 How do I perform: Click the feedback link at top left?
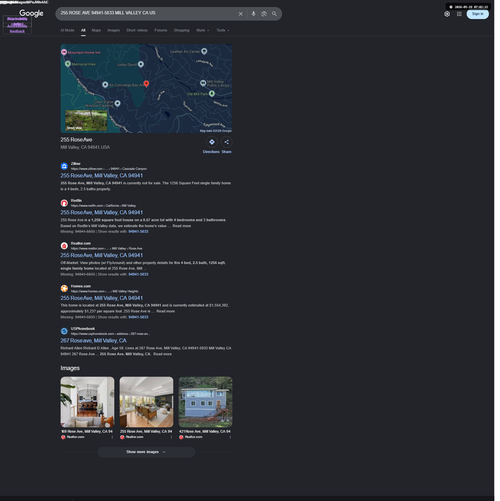(17, 31)
